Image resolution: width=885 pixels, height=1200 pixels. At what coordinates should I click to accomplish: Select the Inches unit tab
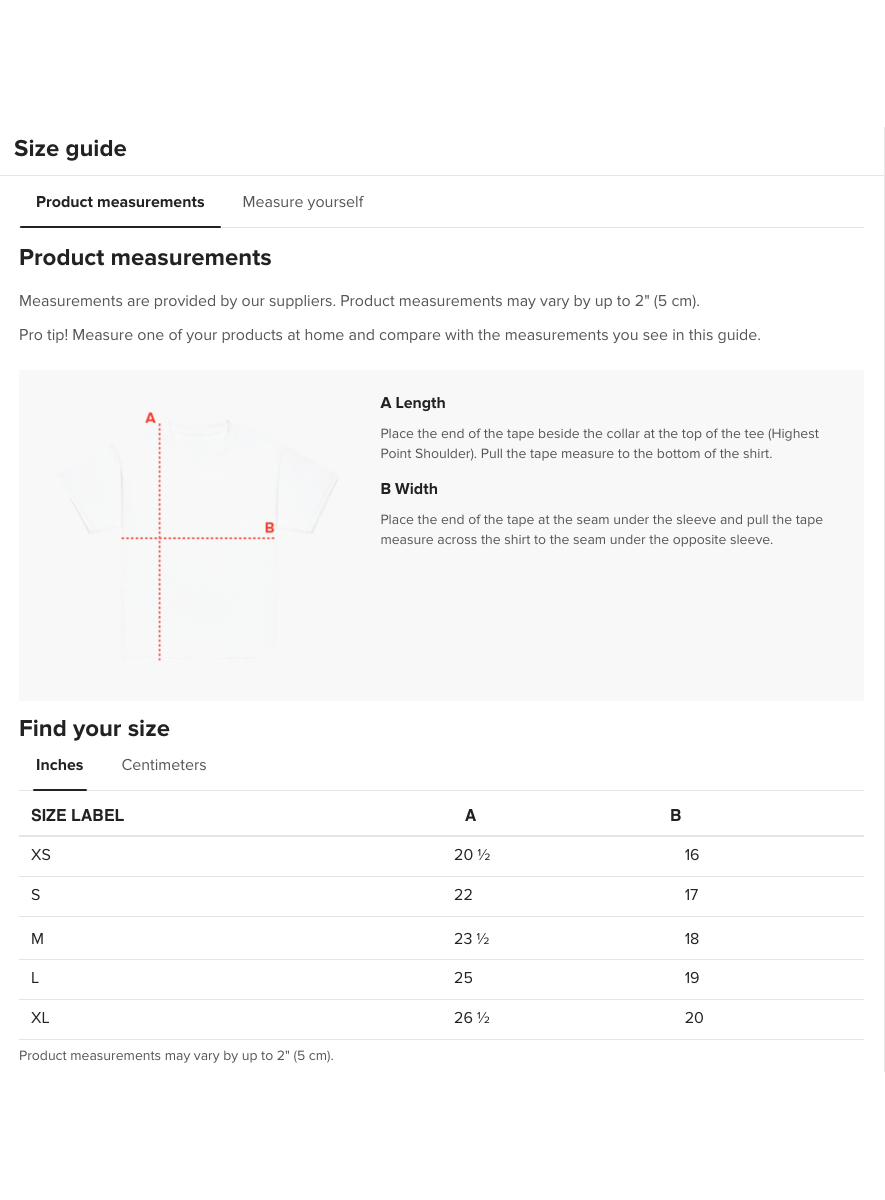[x=60, y=765]
